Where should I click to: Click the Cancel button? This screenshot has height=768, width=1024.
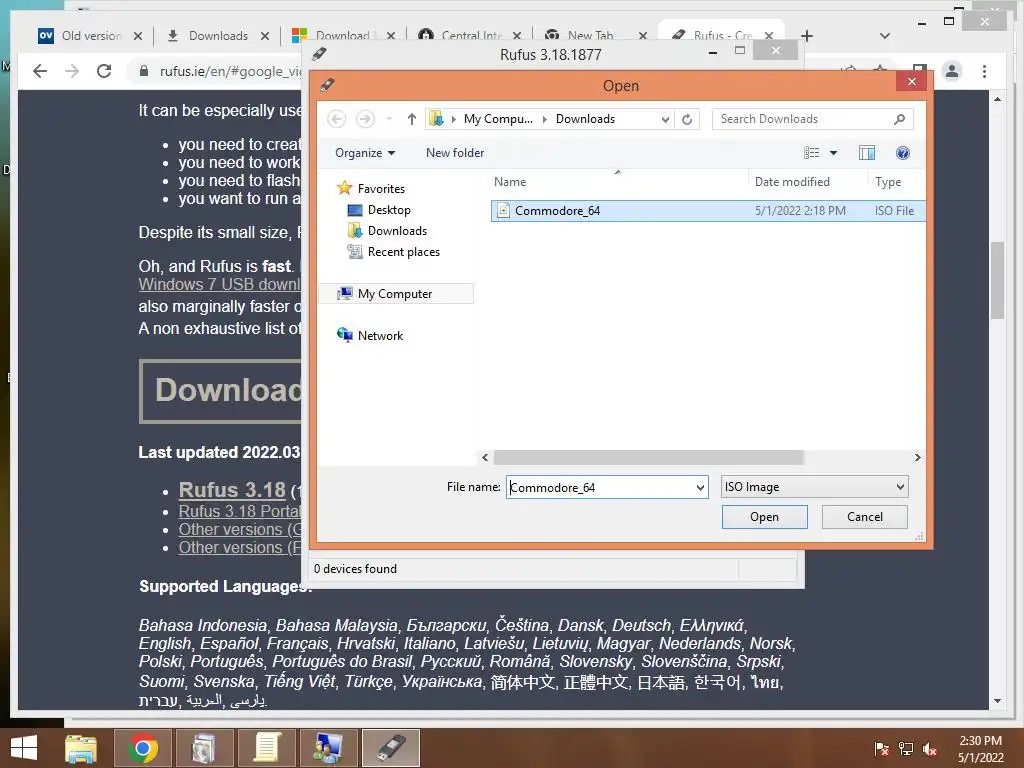coord(865,517)
